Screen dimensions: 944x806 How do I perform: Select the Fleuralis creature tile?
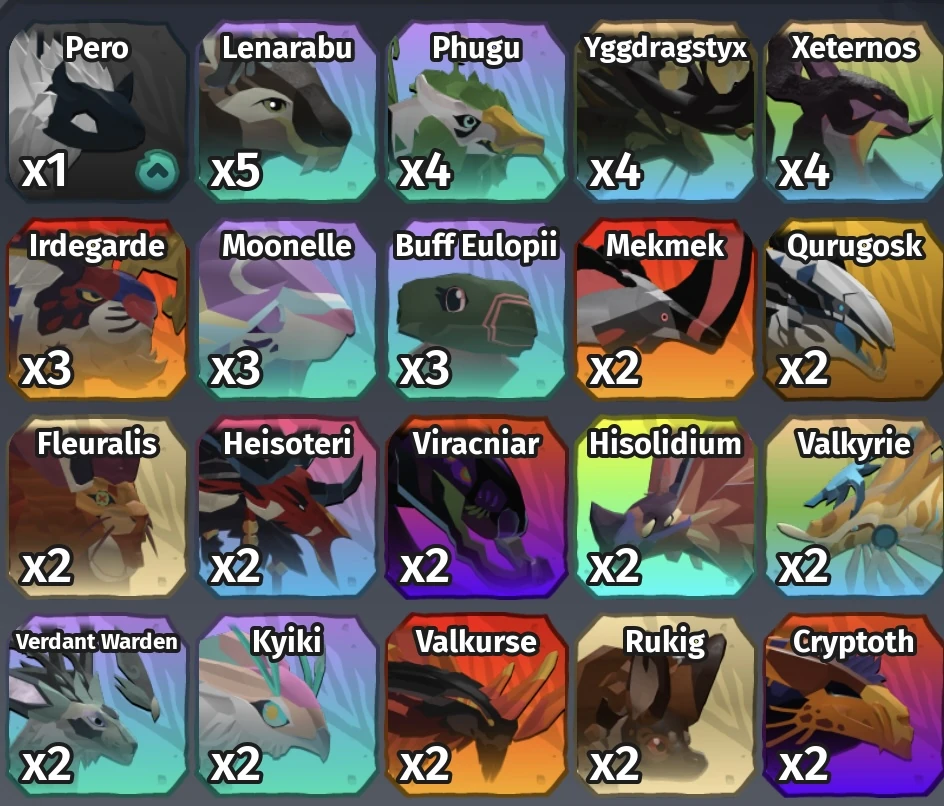click(98, 507)
